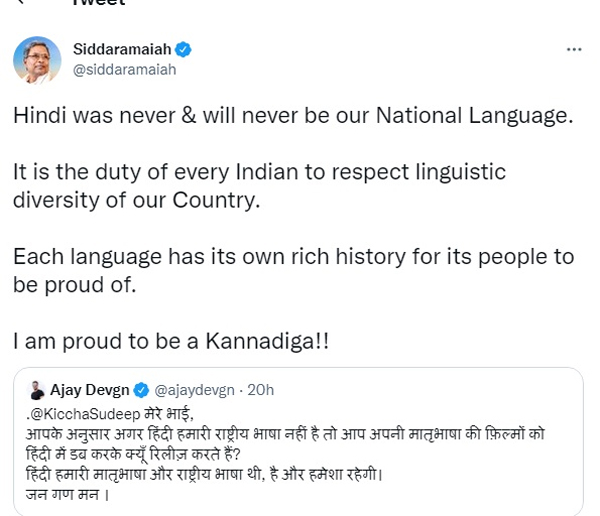
Task: Click Ajay Devgn's small avatar
Action: point(37,390)
